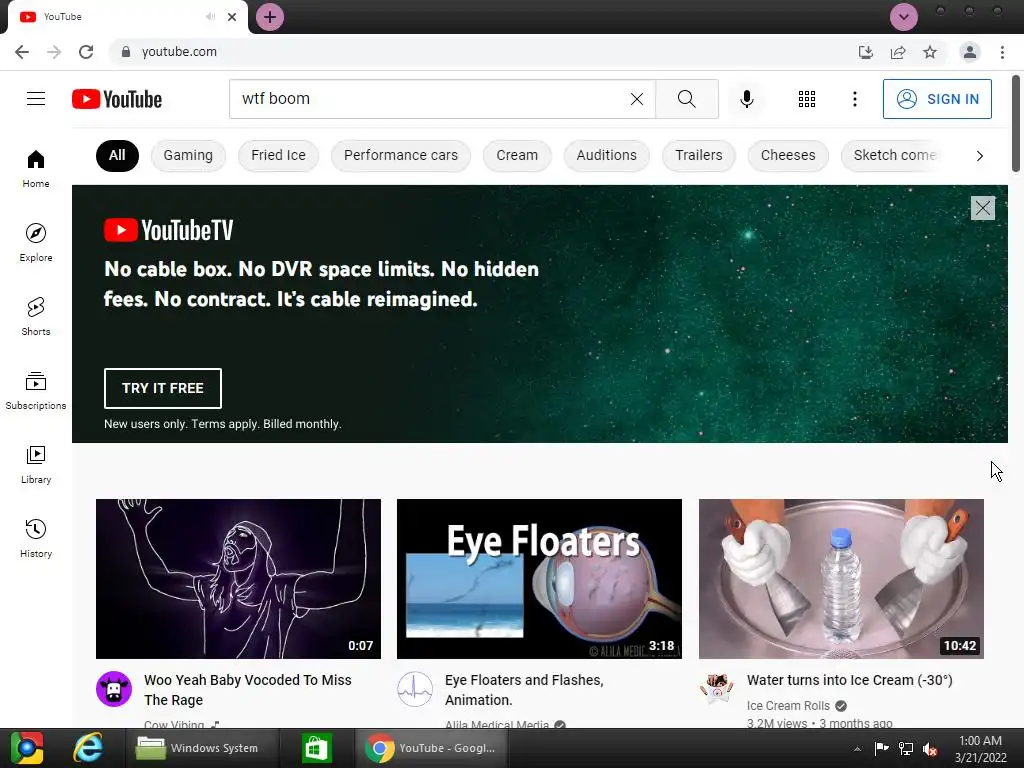The image size is (1024, 768).
Task: Select the Cheeses filter chip
Action: (788, 155)
